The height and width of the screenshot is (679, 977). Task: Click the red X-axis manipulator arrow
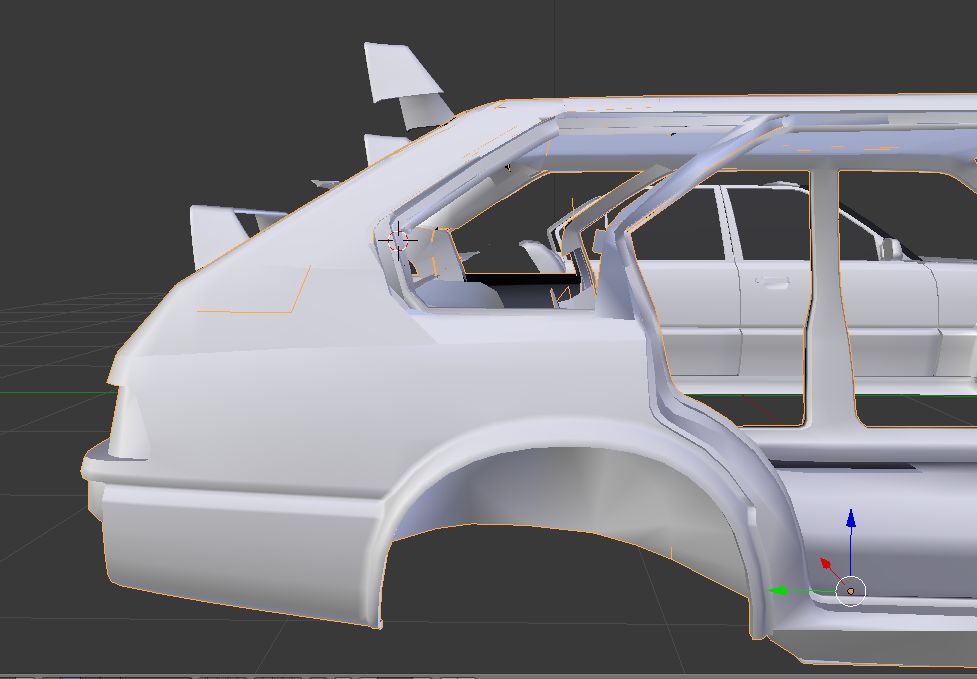click(x=826, y=564)
